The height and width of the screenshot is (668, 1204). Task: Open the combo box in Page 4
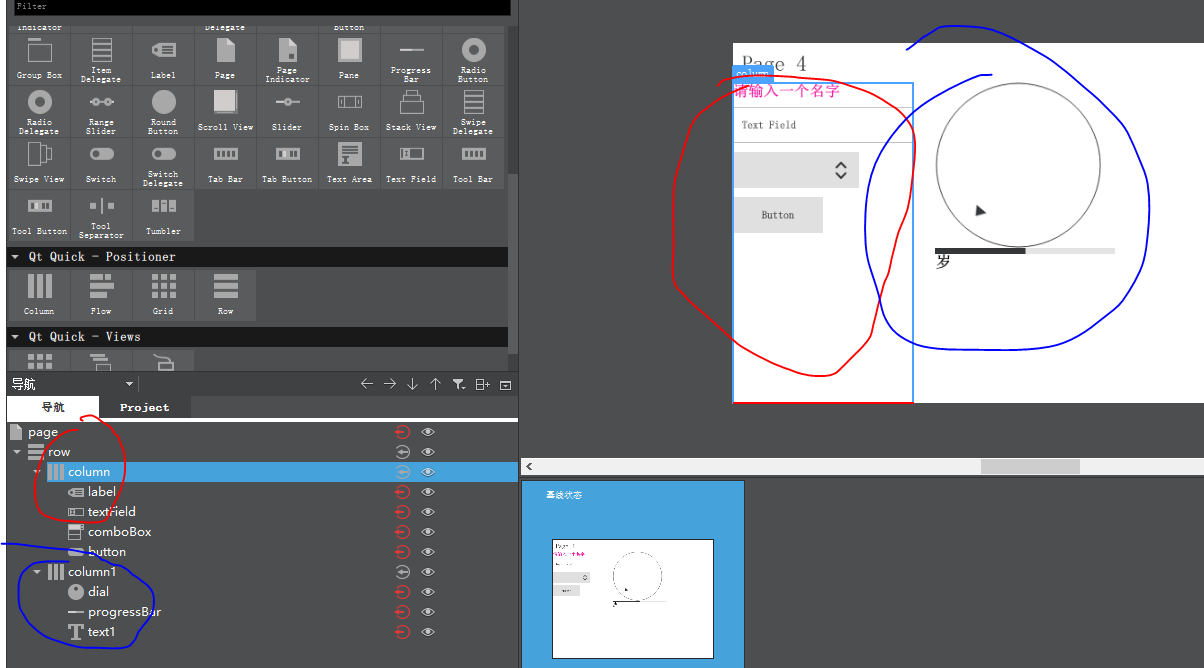pyautogui.click(x=796, y=170)
